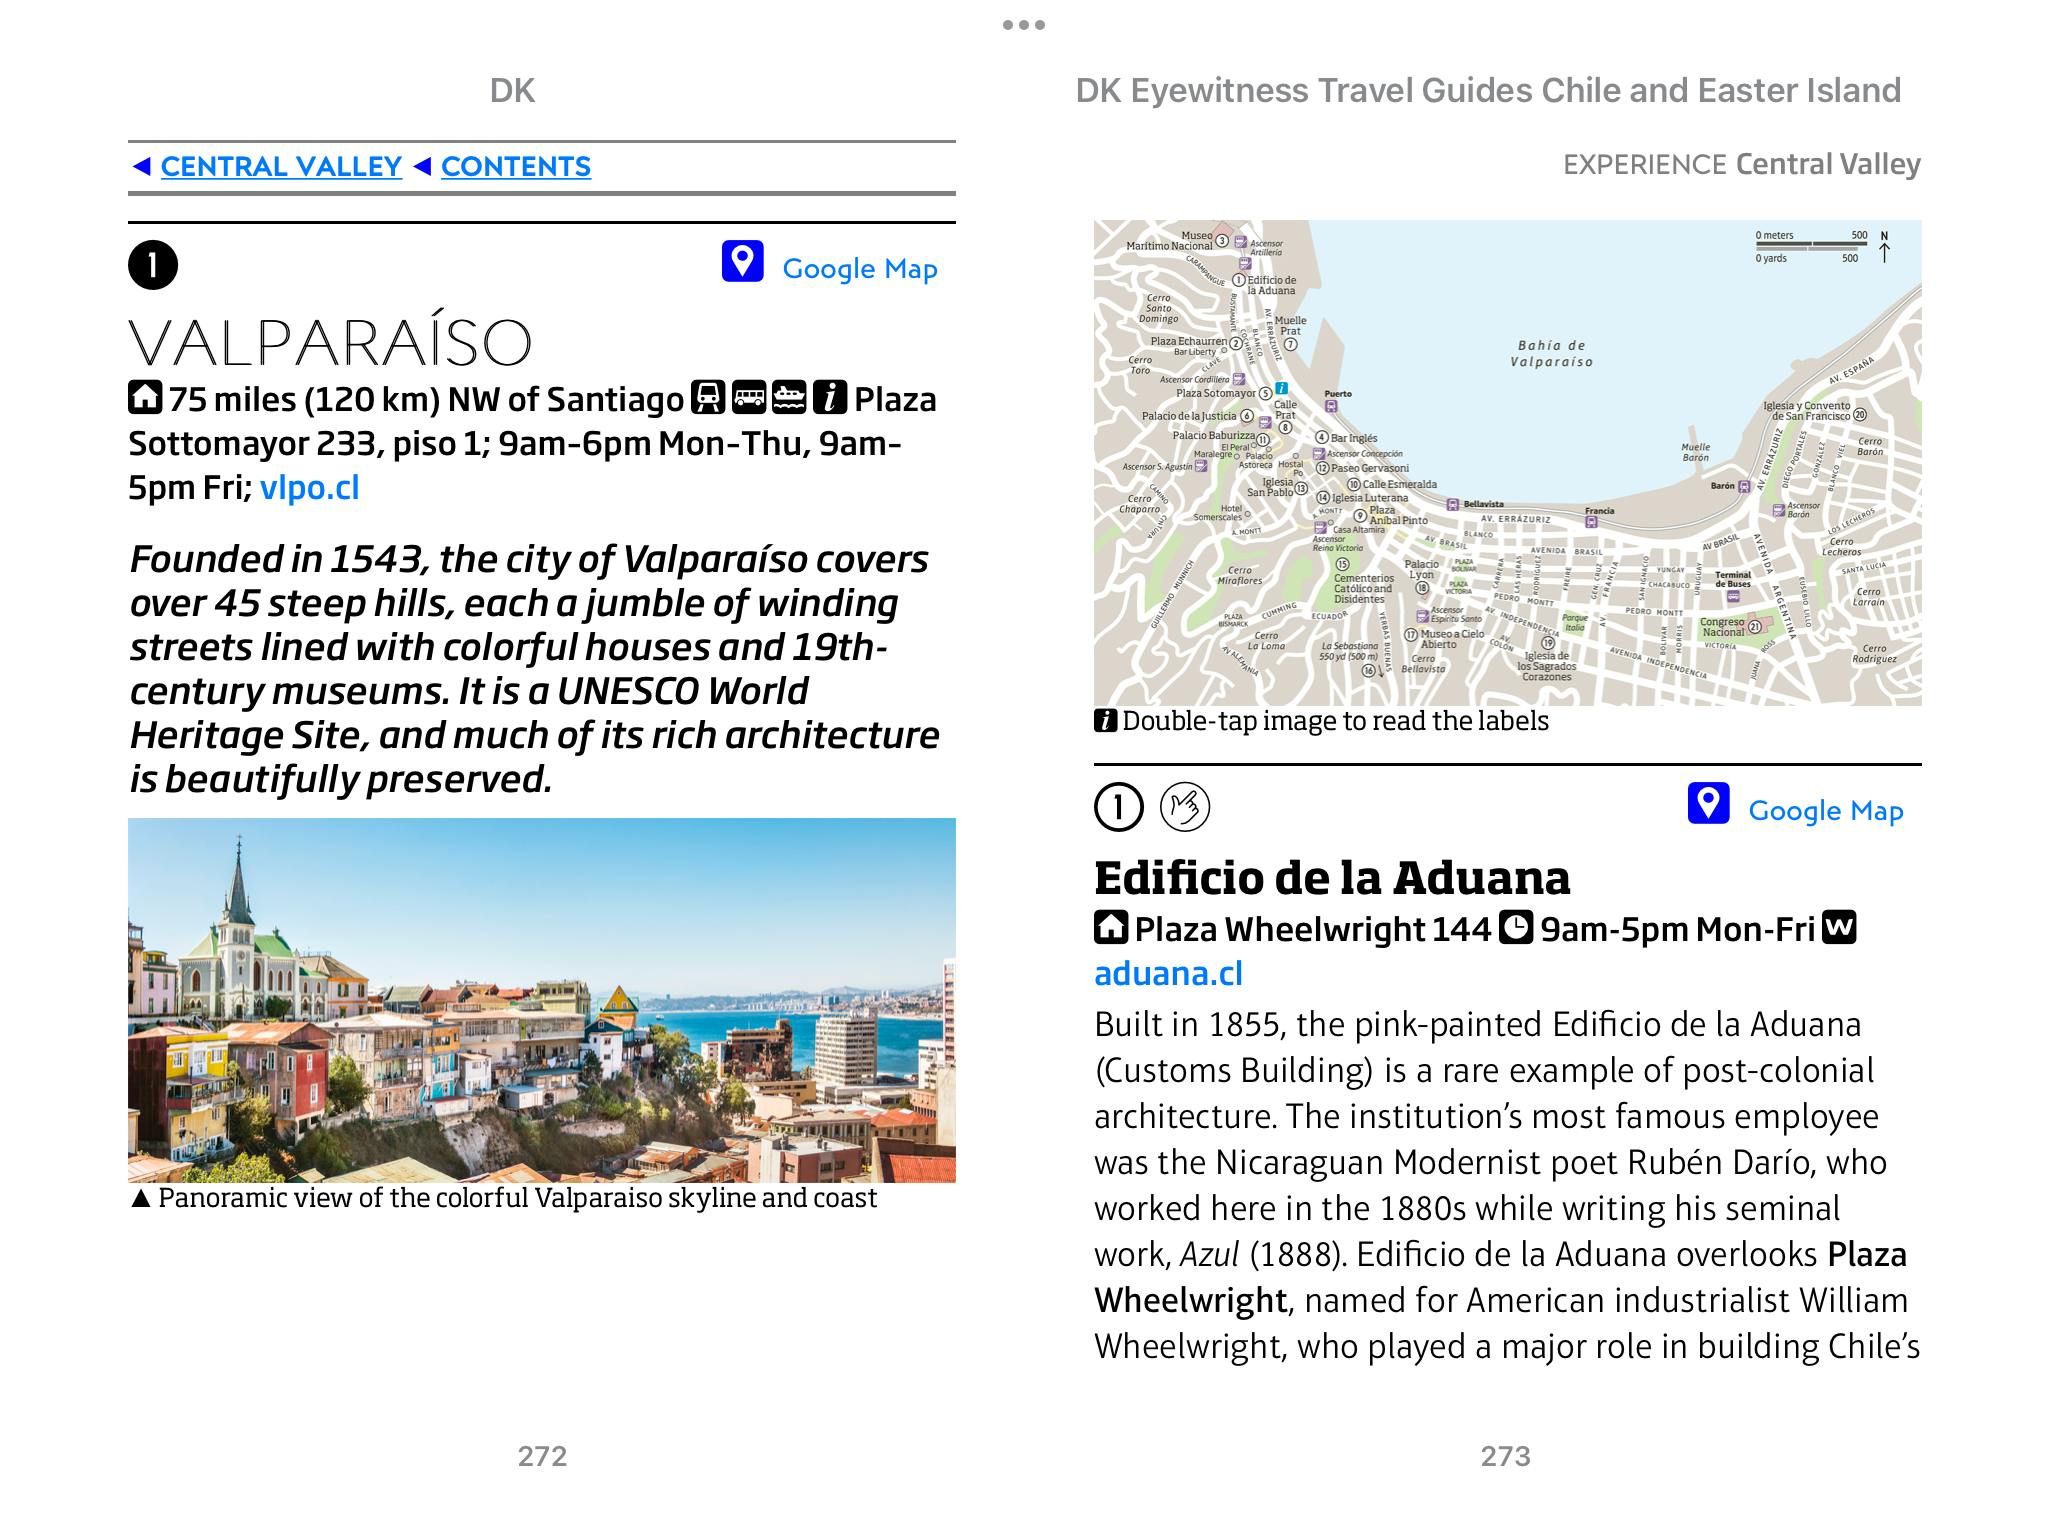The image size is (2048, 1536).
Task: Go to the CONTENTS link
Action: coord(515,167)
